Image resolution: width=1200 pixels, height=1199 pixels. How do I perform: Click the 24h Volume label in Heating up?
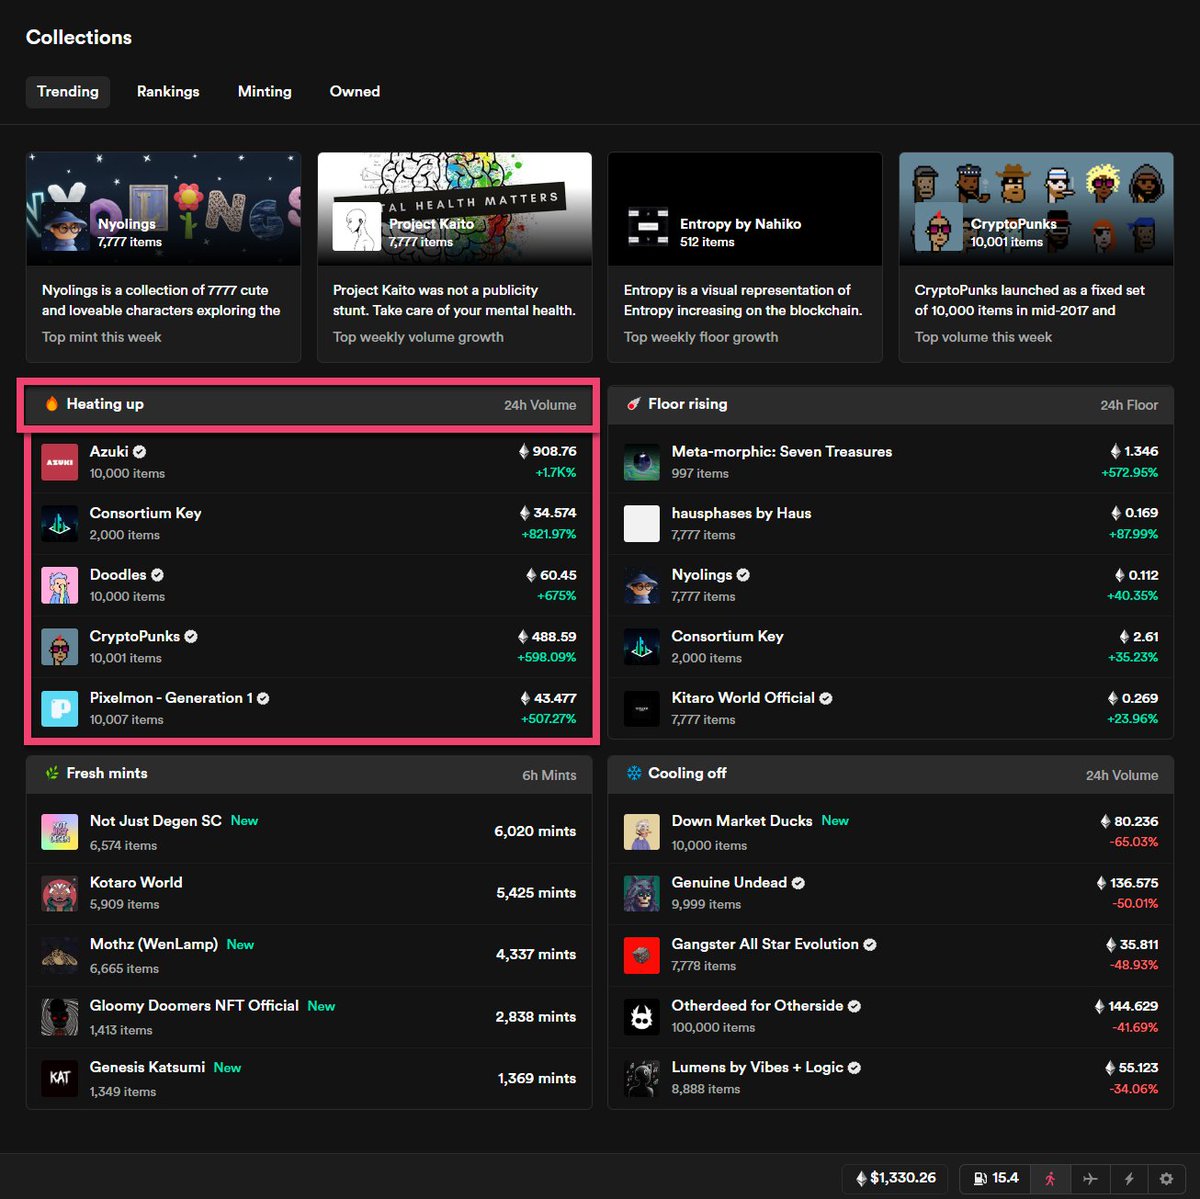pos(540,405)
